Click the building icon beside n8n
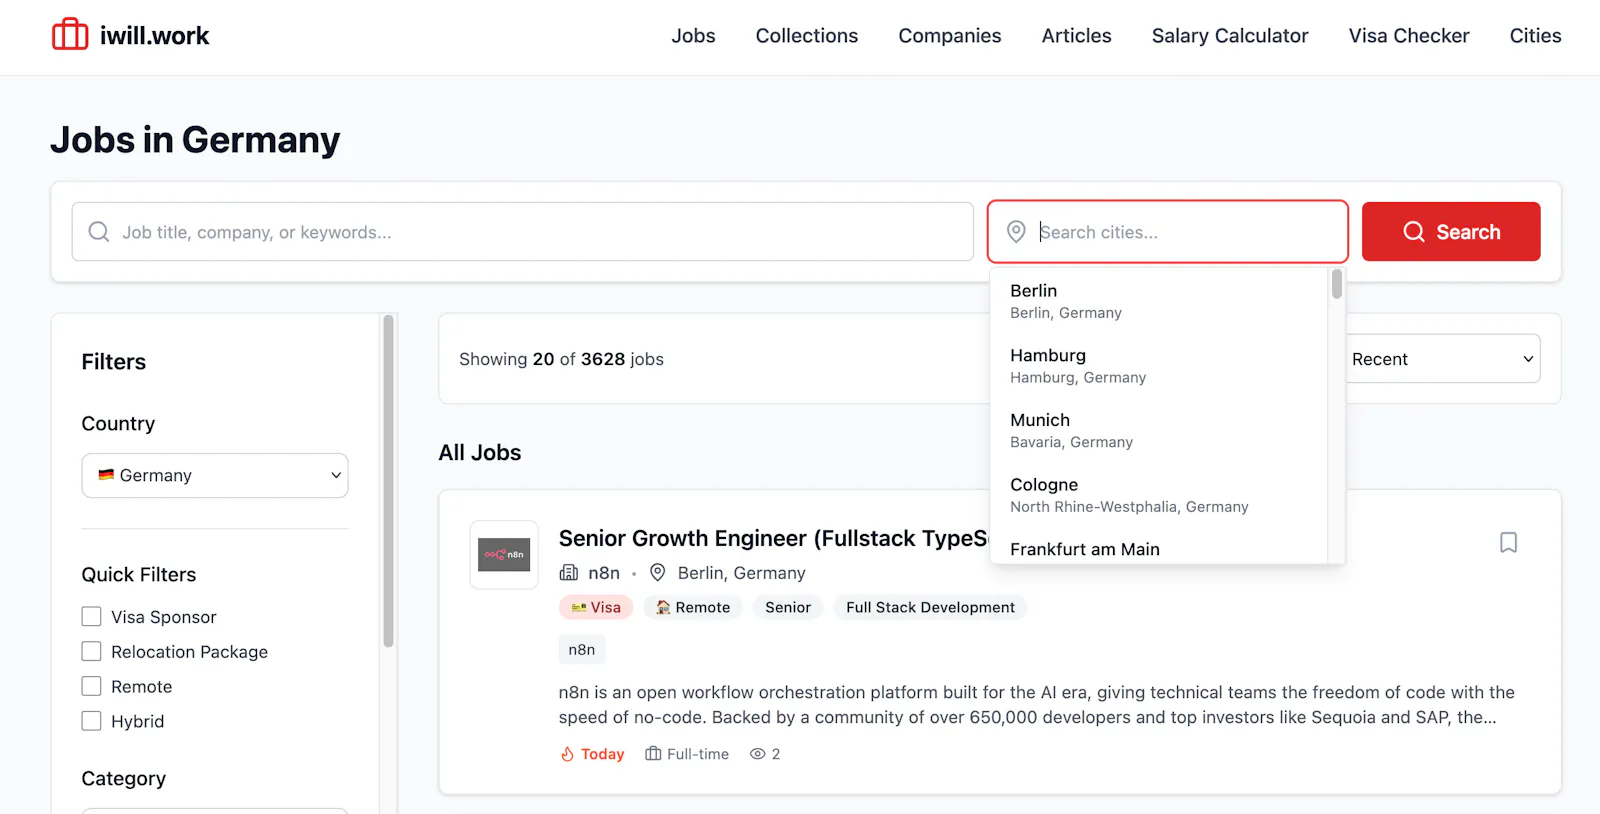Screen dimensions: 1600x814 569,573
